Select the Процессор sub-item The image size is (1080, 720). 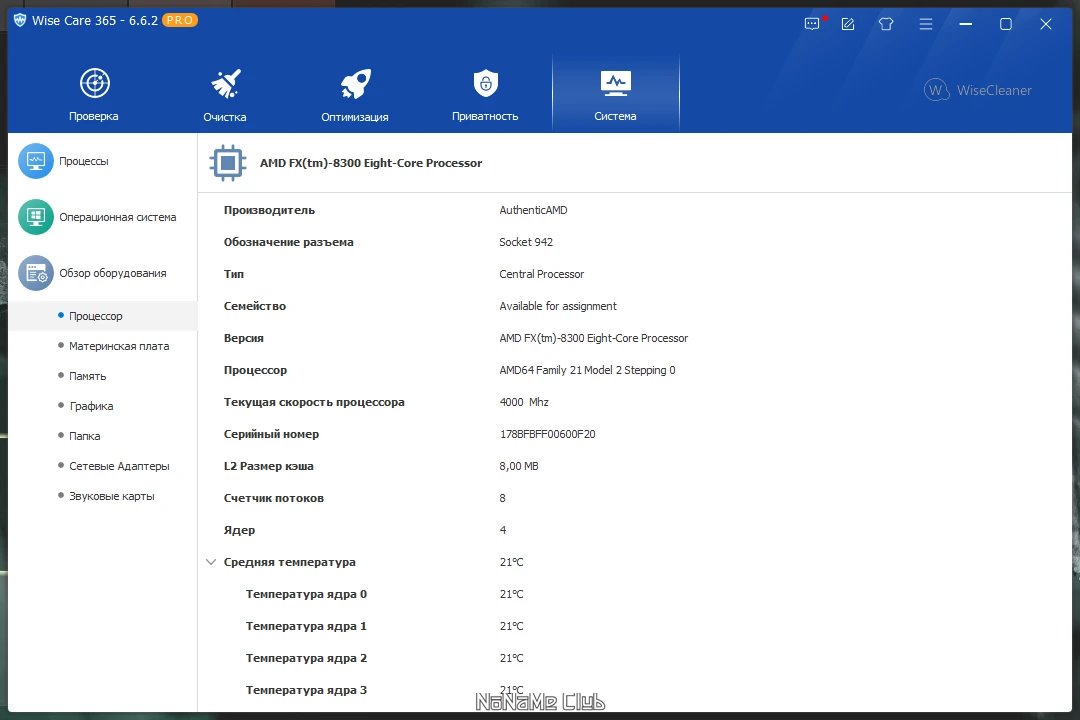(103, 316)
